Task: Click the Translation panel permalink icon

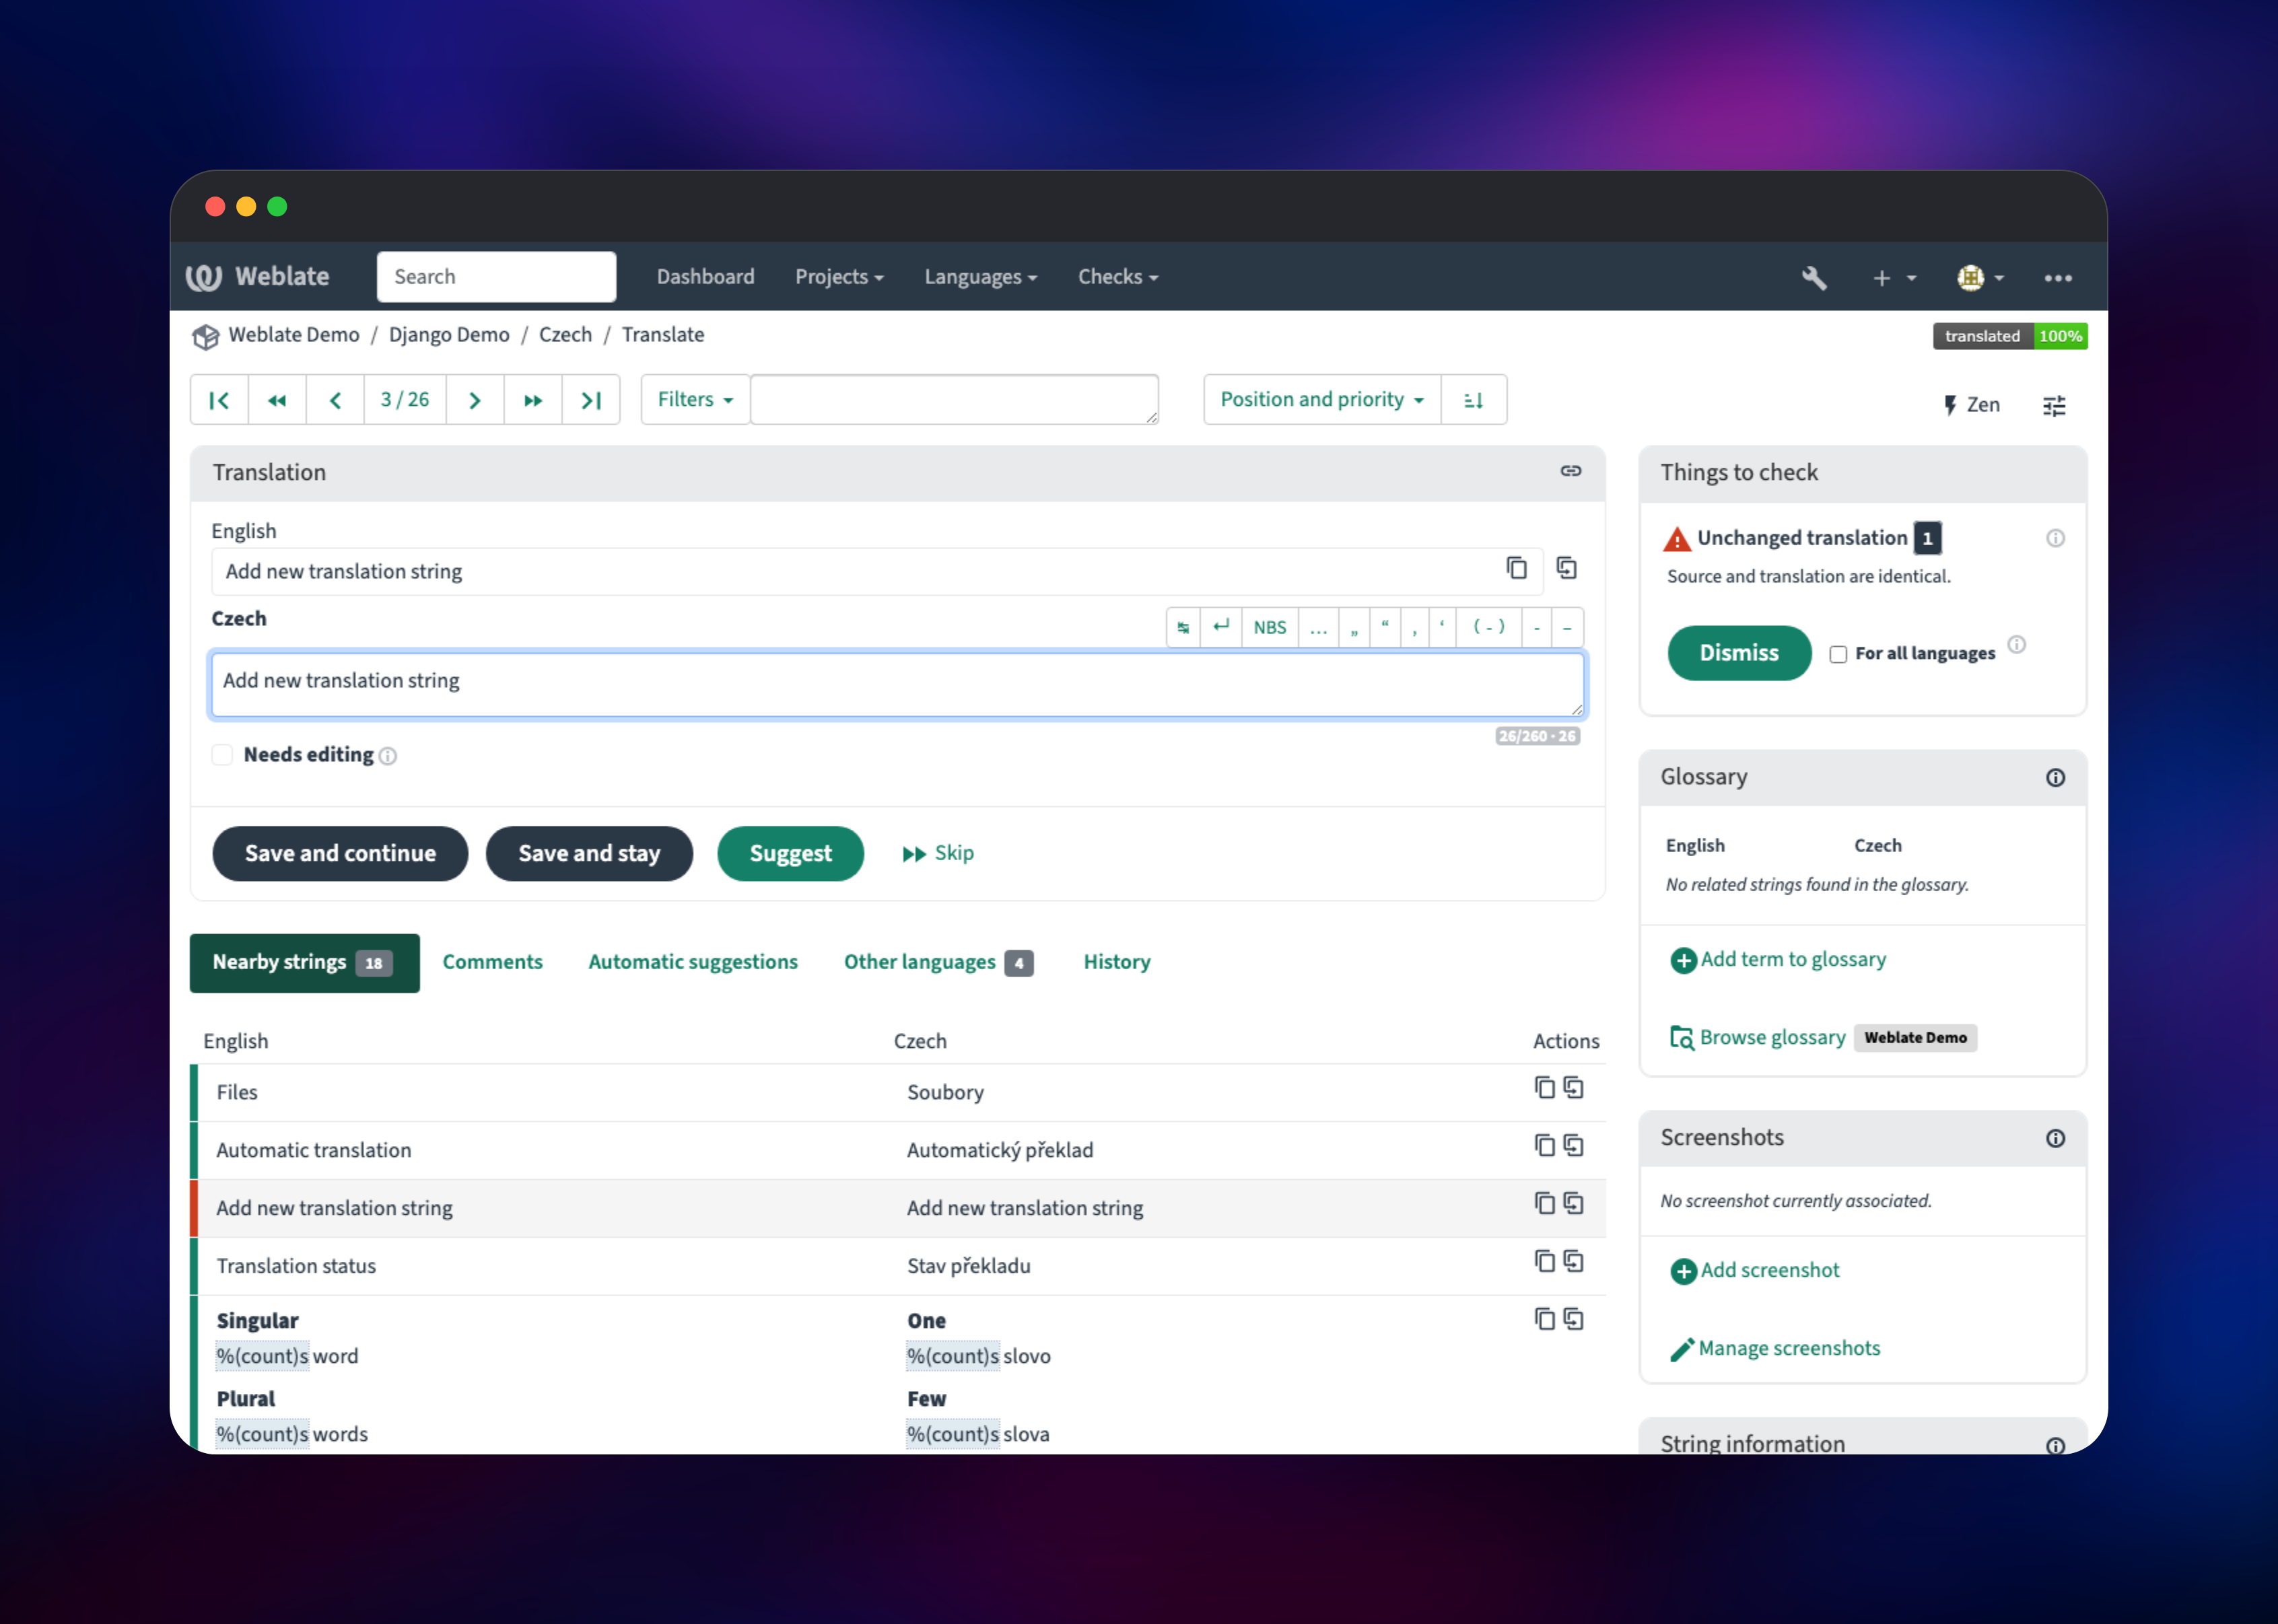Action: (x=1571, y=471)
